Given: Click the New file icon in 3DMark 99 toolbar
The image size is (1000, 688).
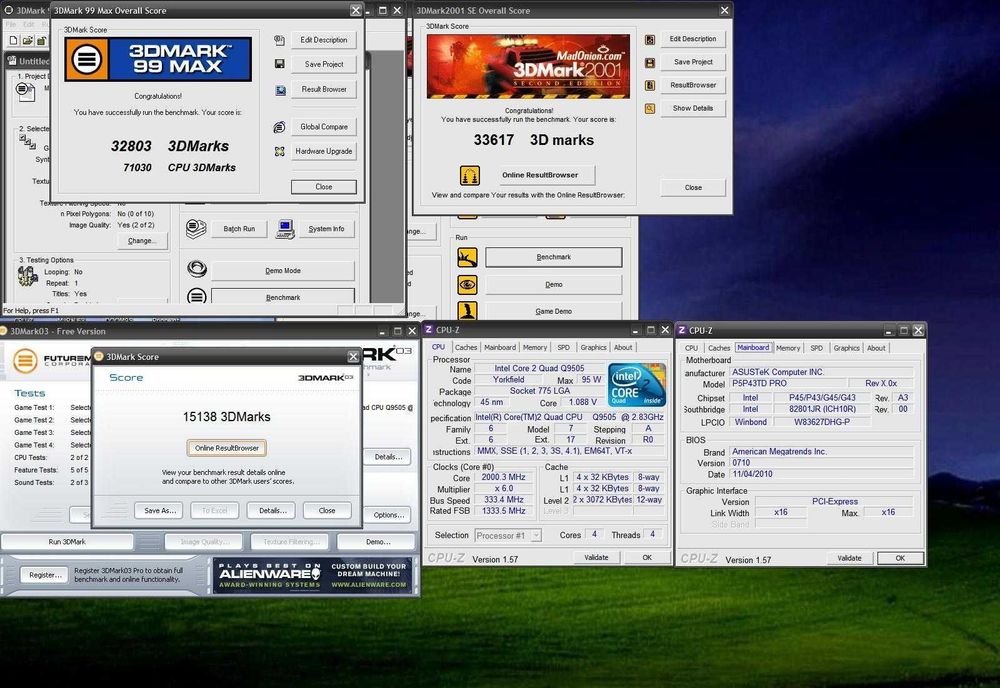Looking at the screenshot, I should coord(13,40).
